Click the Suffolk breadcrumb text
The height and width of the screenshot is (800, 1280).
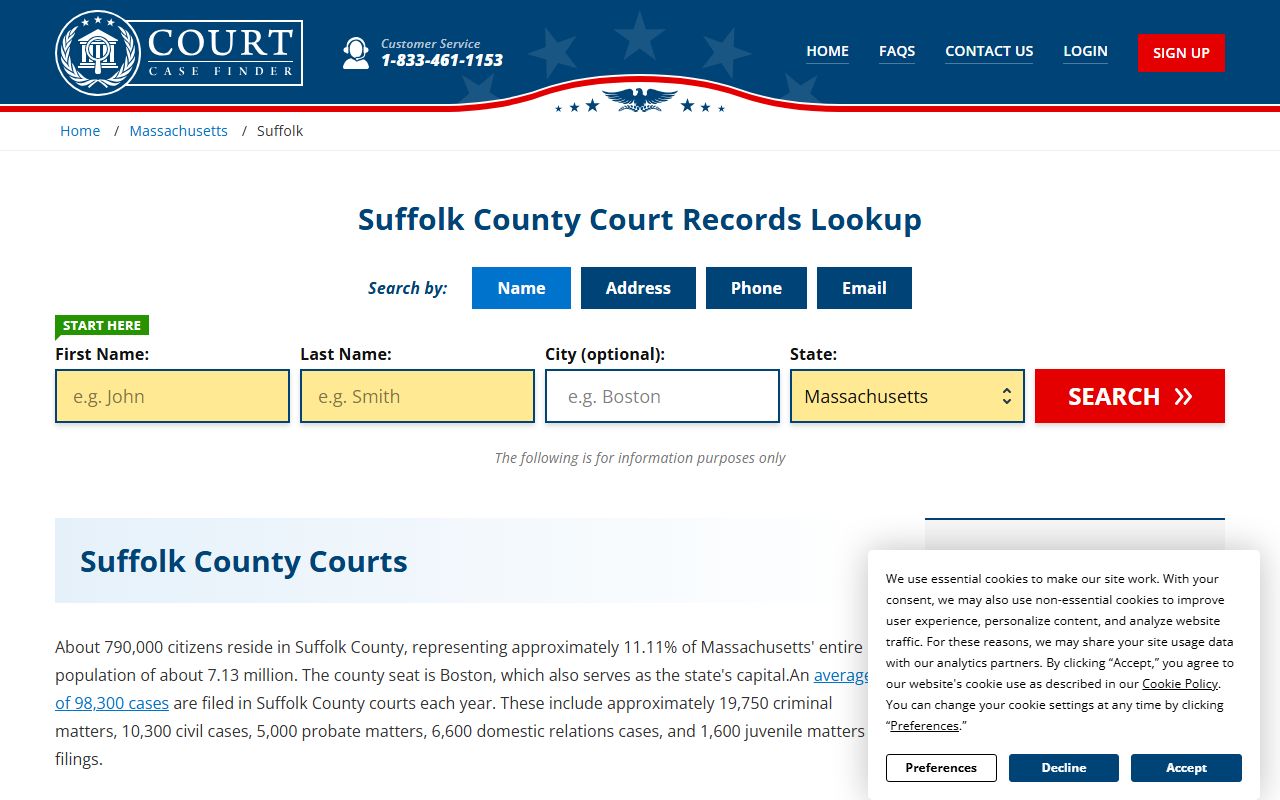(x=280, y=131)
